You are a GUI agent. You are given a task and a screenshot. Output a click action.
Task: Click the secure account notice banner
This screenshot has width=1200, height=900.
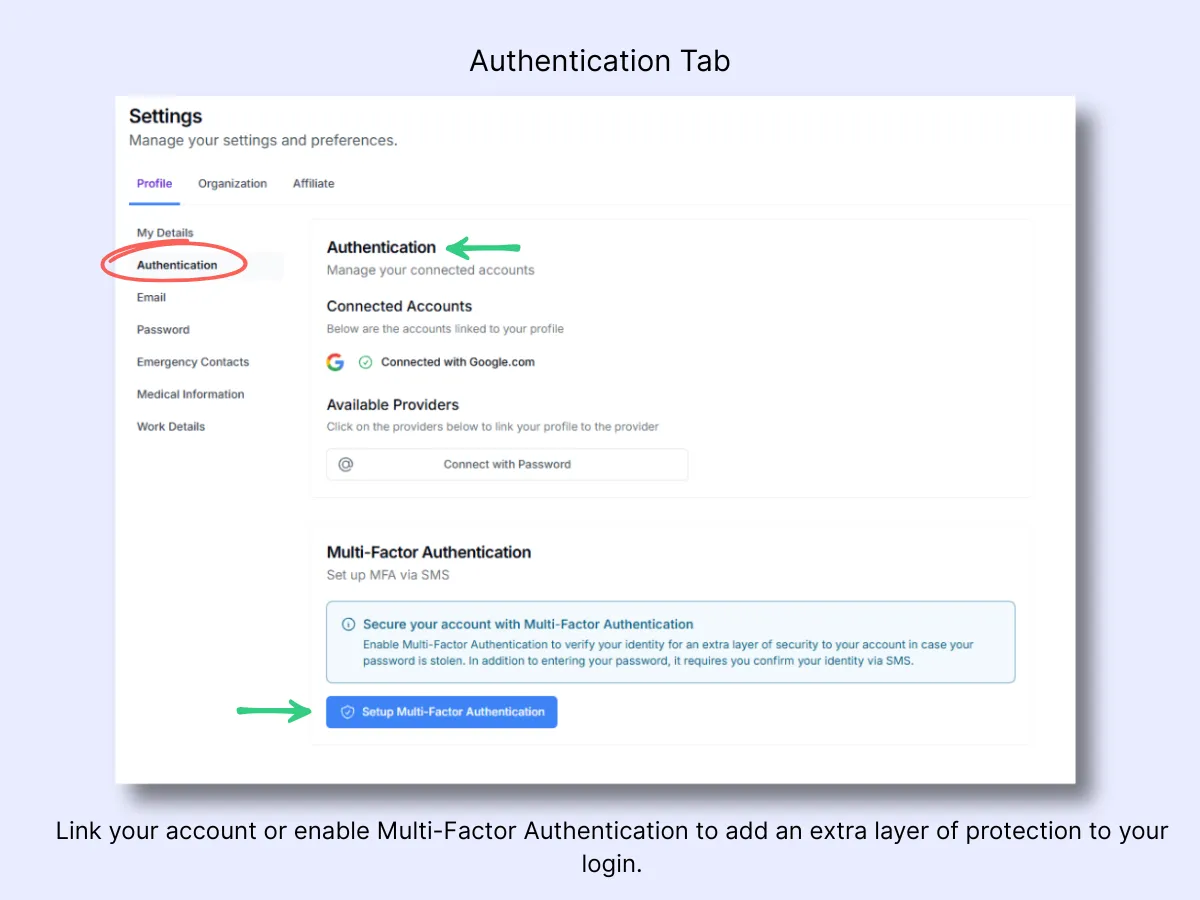670,642
